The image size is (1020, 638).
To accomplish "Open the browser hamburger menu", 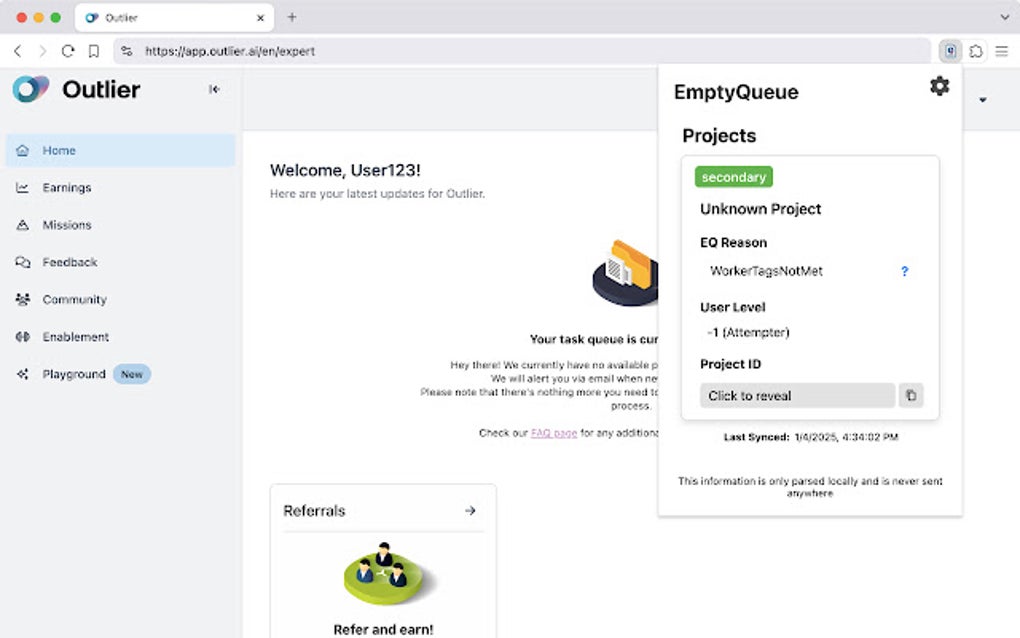I will pyautogui.click(x=1002, y=51).
